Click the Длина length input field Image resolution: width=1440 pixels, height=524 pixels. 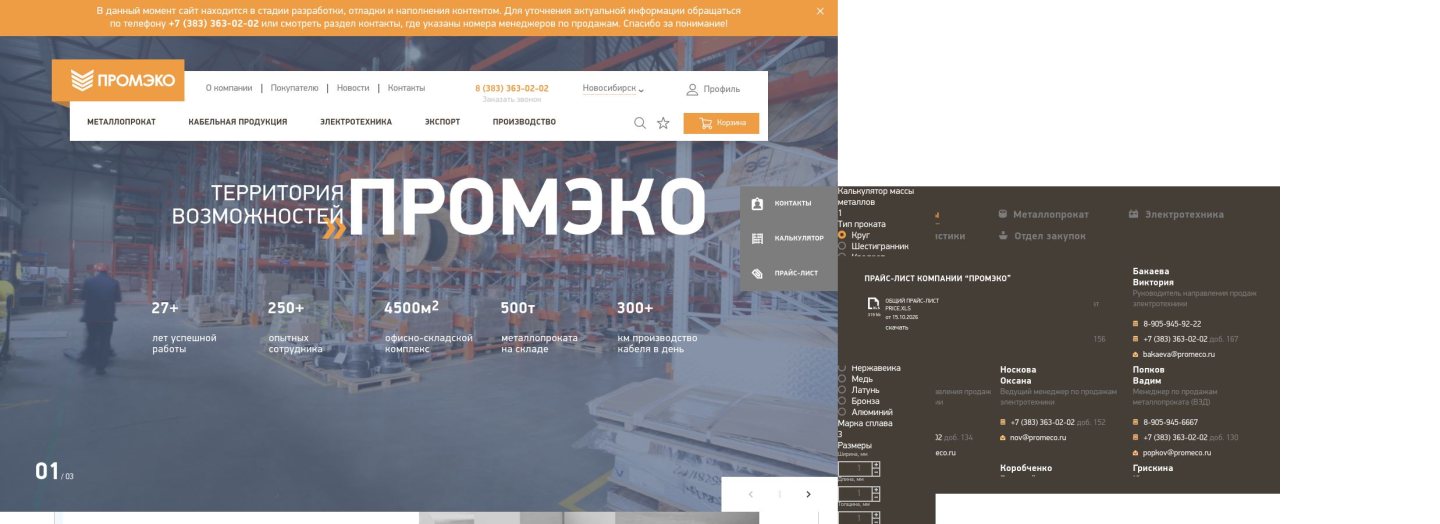coord(855,494)
